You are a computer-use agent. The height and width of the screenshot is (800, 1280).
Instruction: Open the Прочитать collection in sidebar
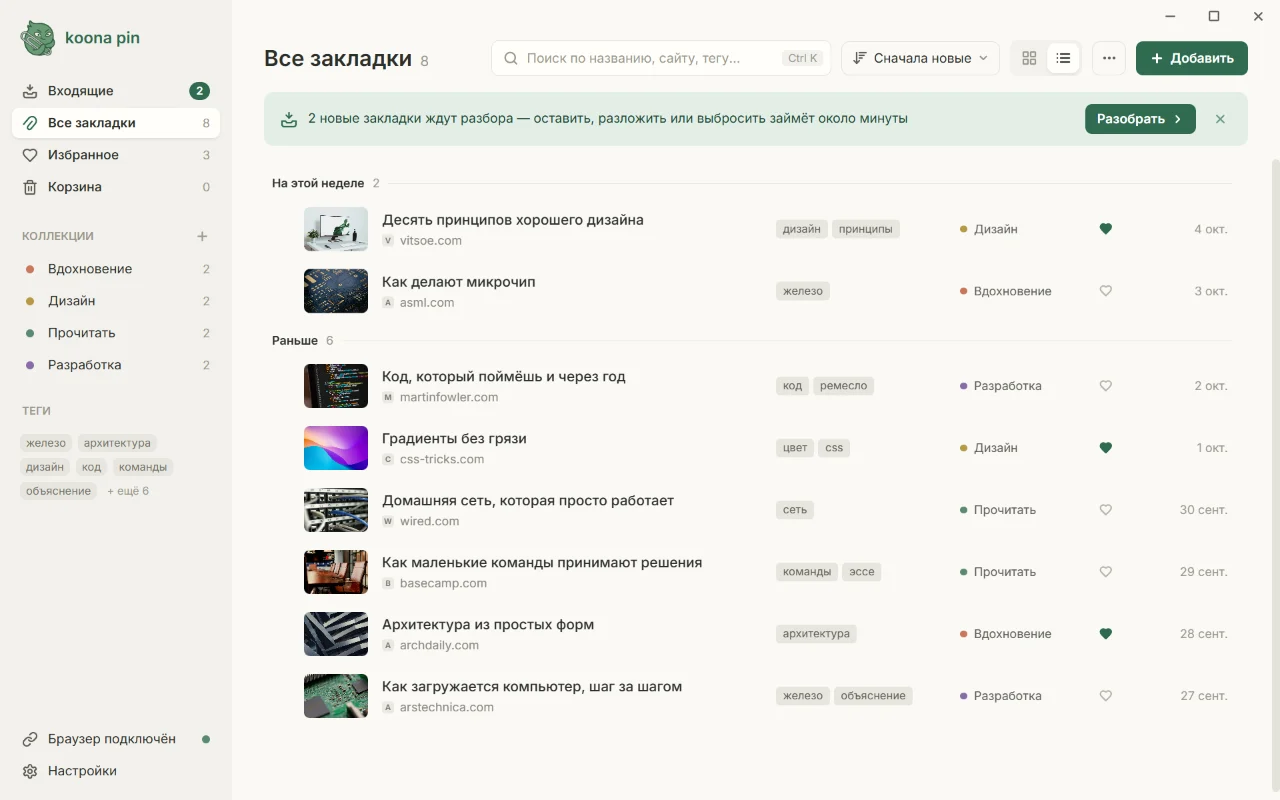(116, 333)
